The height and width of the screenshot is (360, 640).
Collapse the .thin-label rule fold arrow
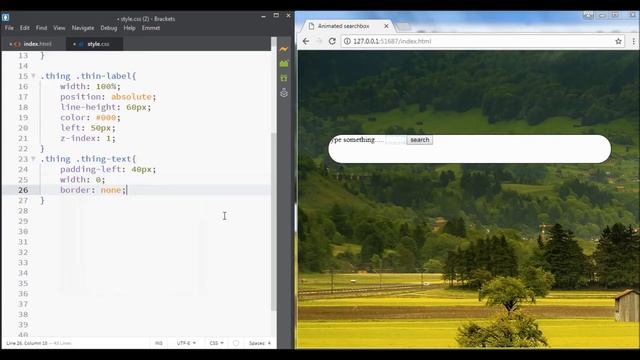[33, 76]
